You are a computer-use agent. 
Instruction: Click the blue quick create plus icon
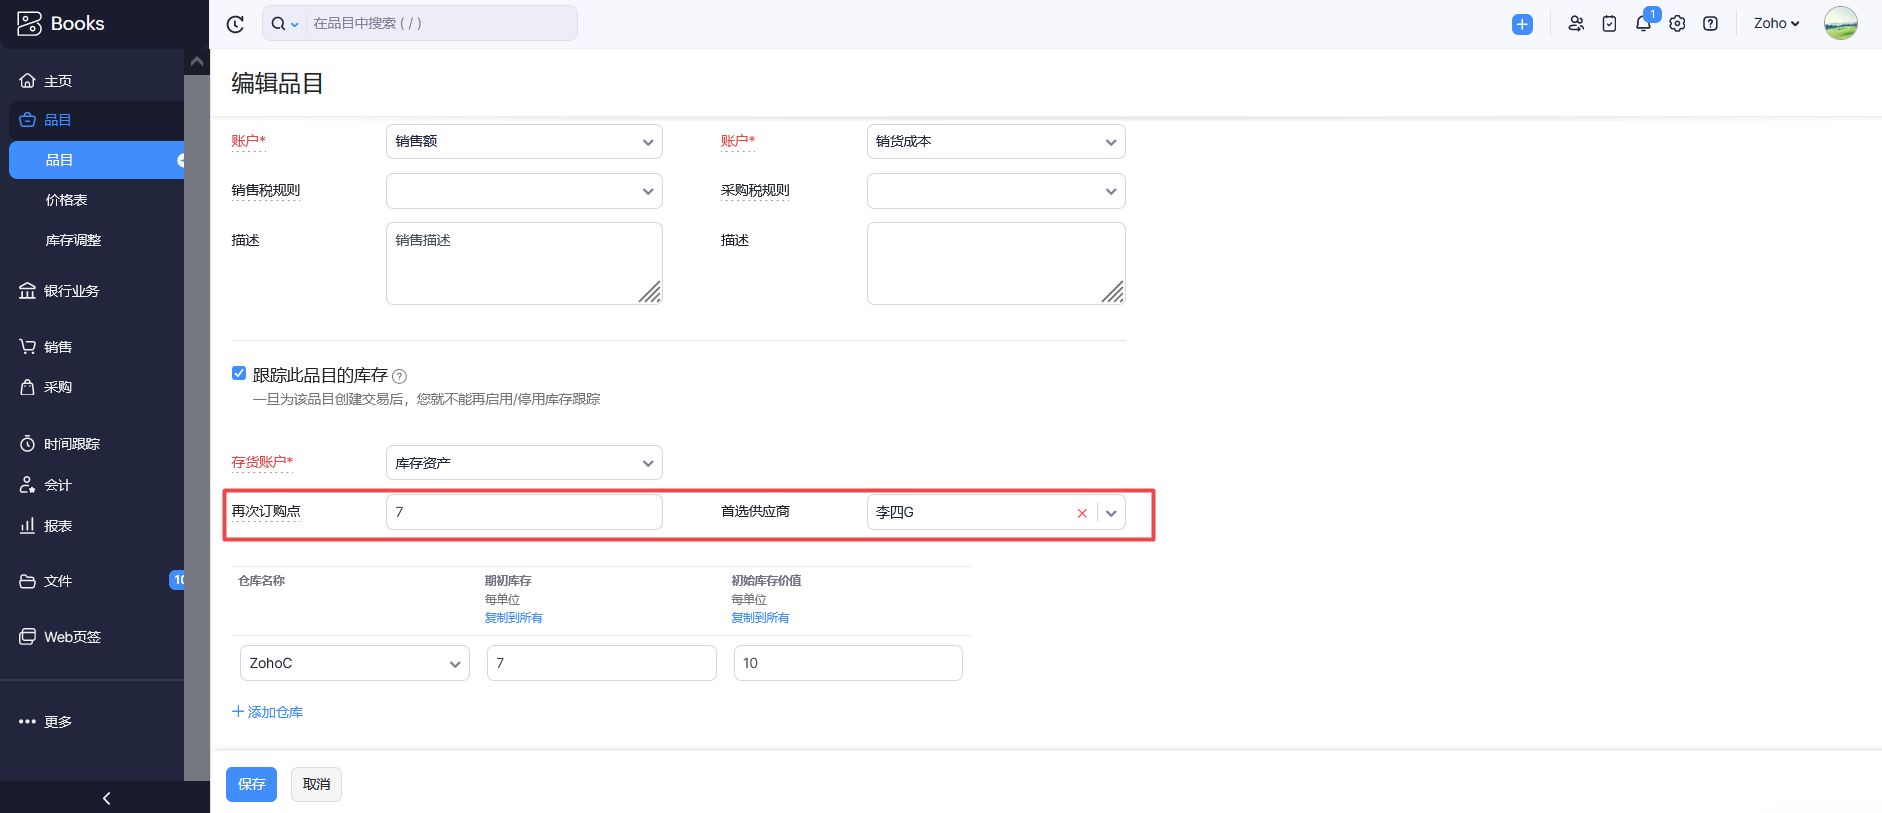(x=1522, y=24)
